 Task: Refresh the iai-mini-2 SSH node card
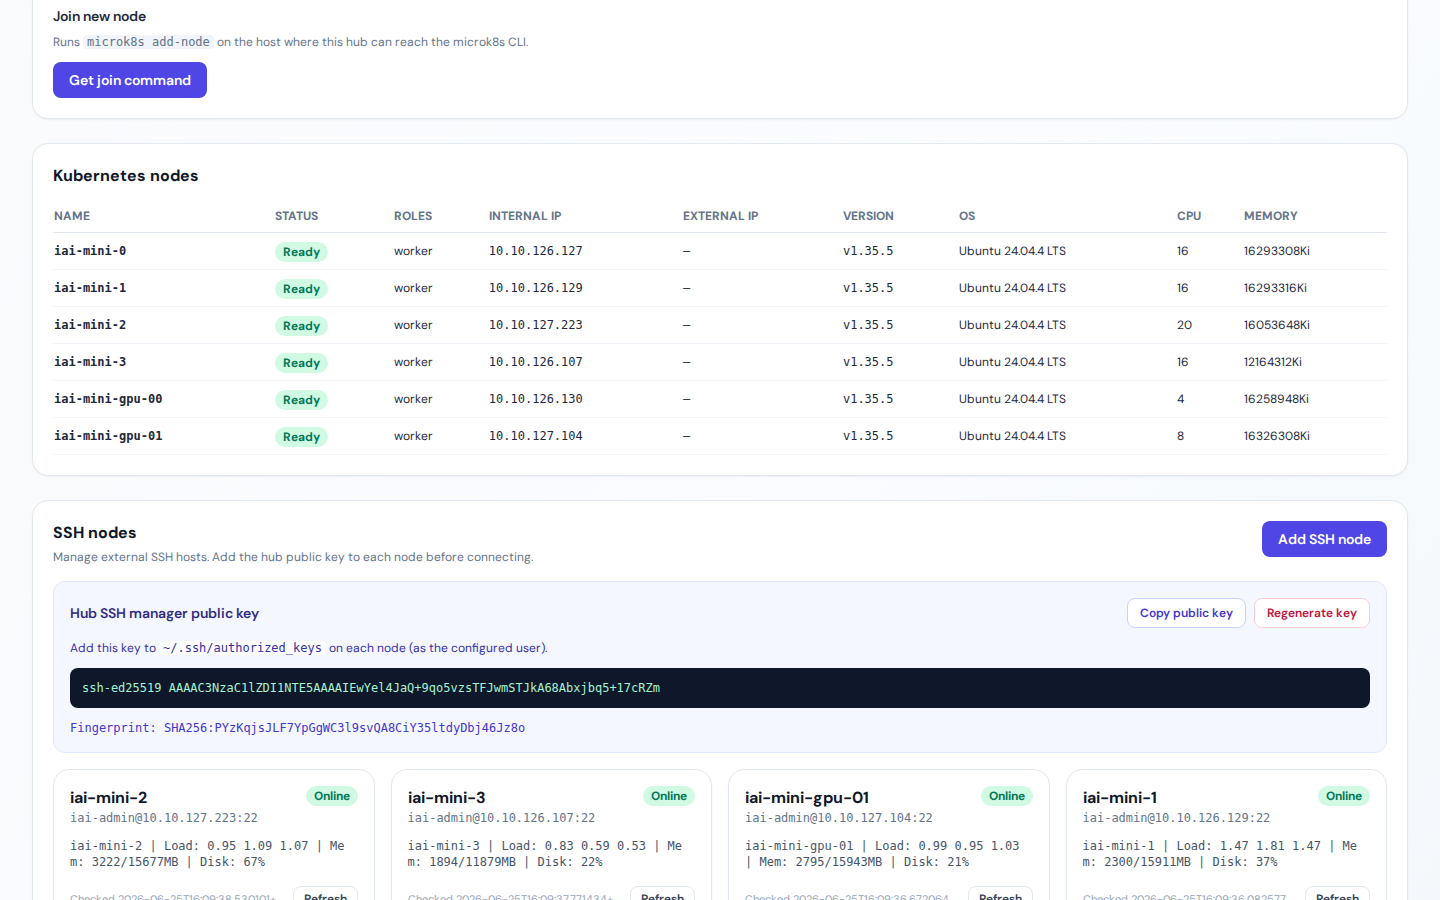pos(325,893)
